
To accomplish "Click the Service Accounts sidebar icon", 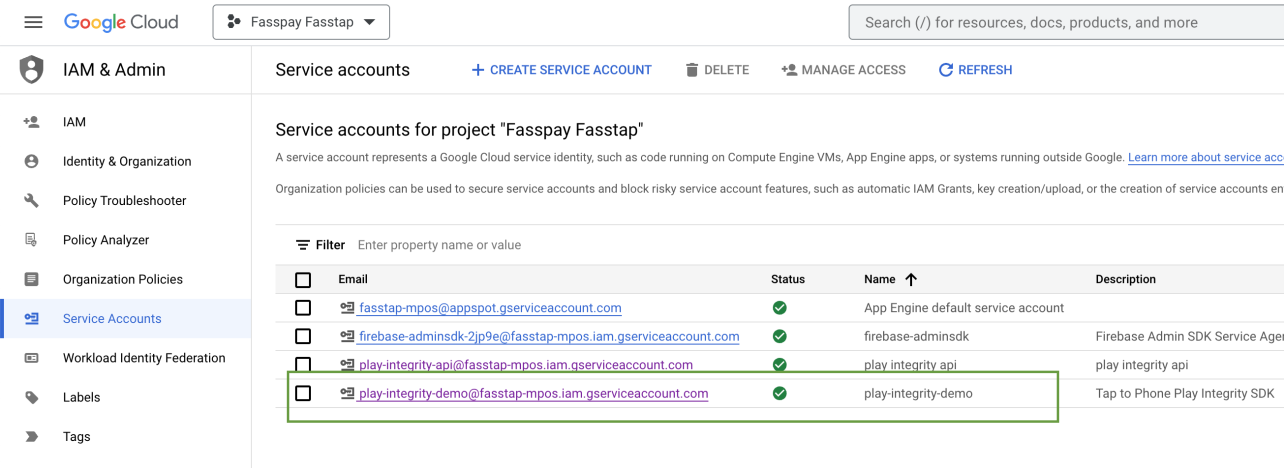I will click(31, 319).
